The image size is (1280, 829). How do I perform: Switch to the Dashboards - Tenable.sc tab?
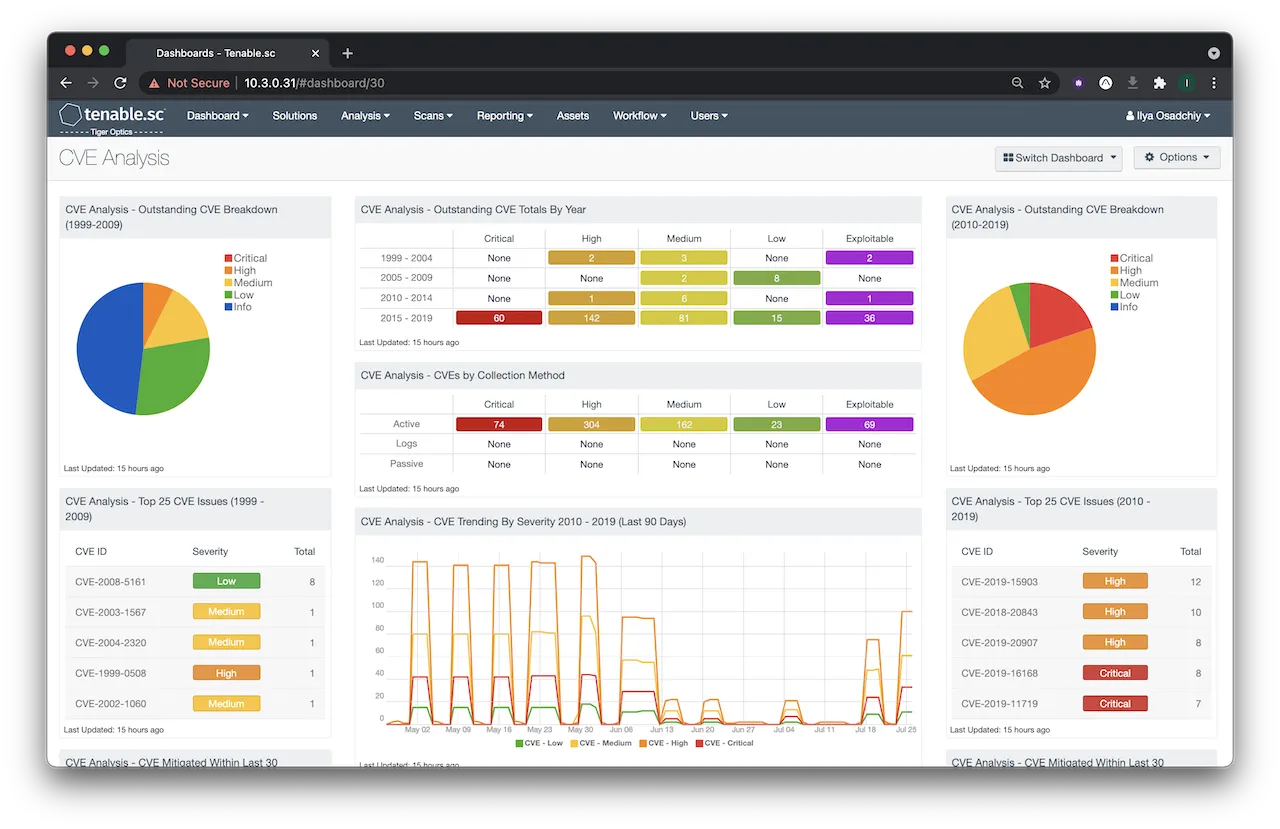[x=214, y=53]
